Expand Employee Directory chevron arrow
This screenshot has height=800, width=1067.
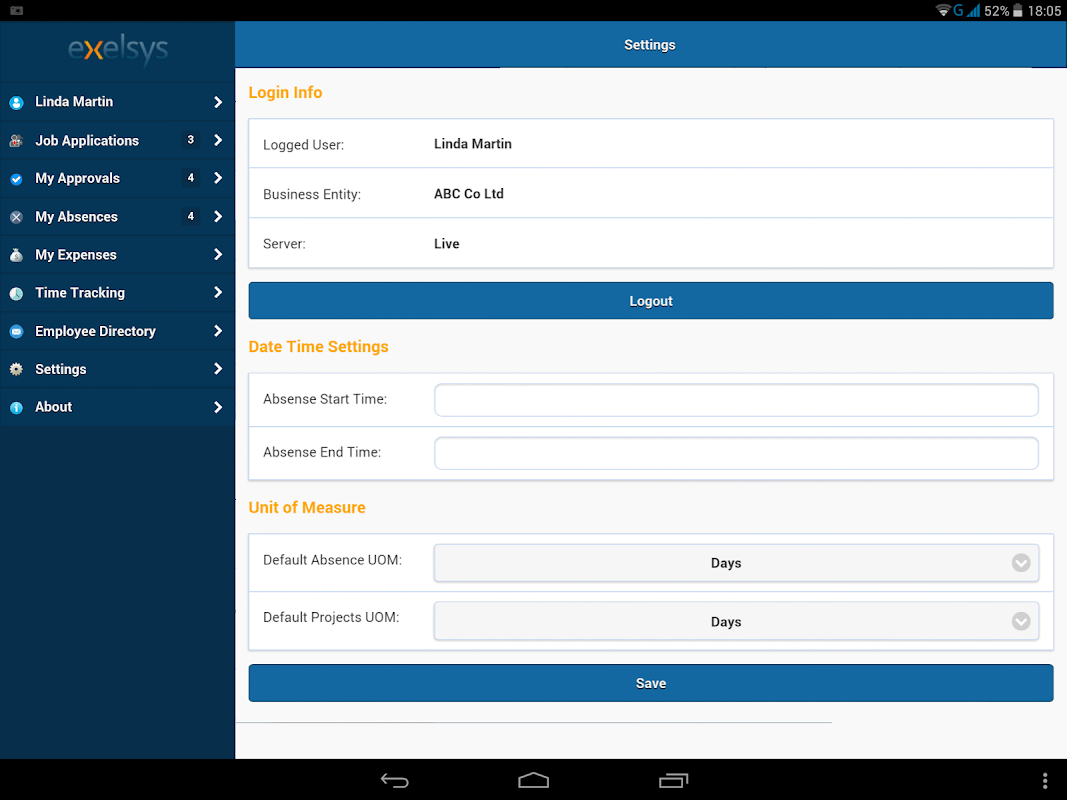coord(218,331)
